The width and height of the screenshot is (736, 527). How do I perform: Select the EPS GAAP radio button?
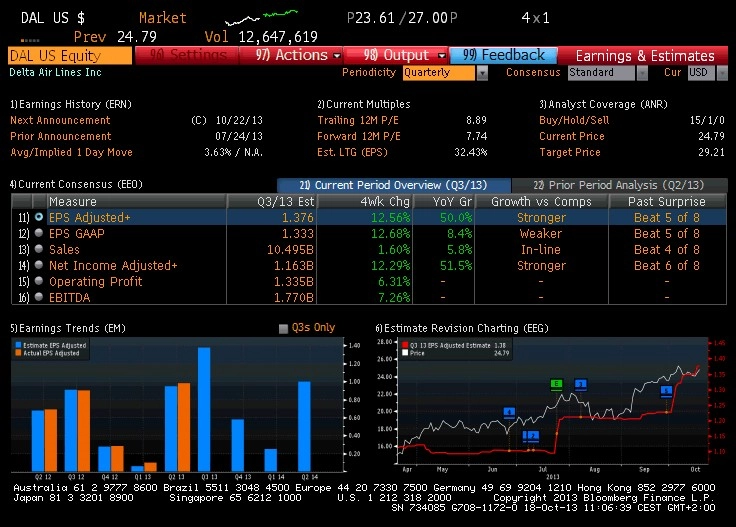39,233
